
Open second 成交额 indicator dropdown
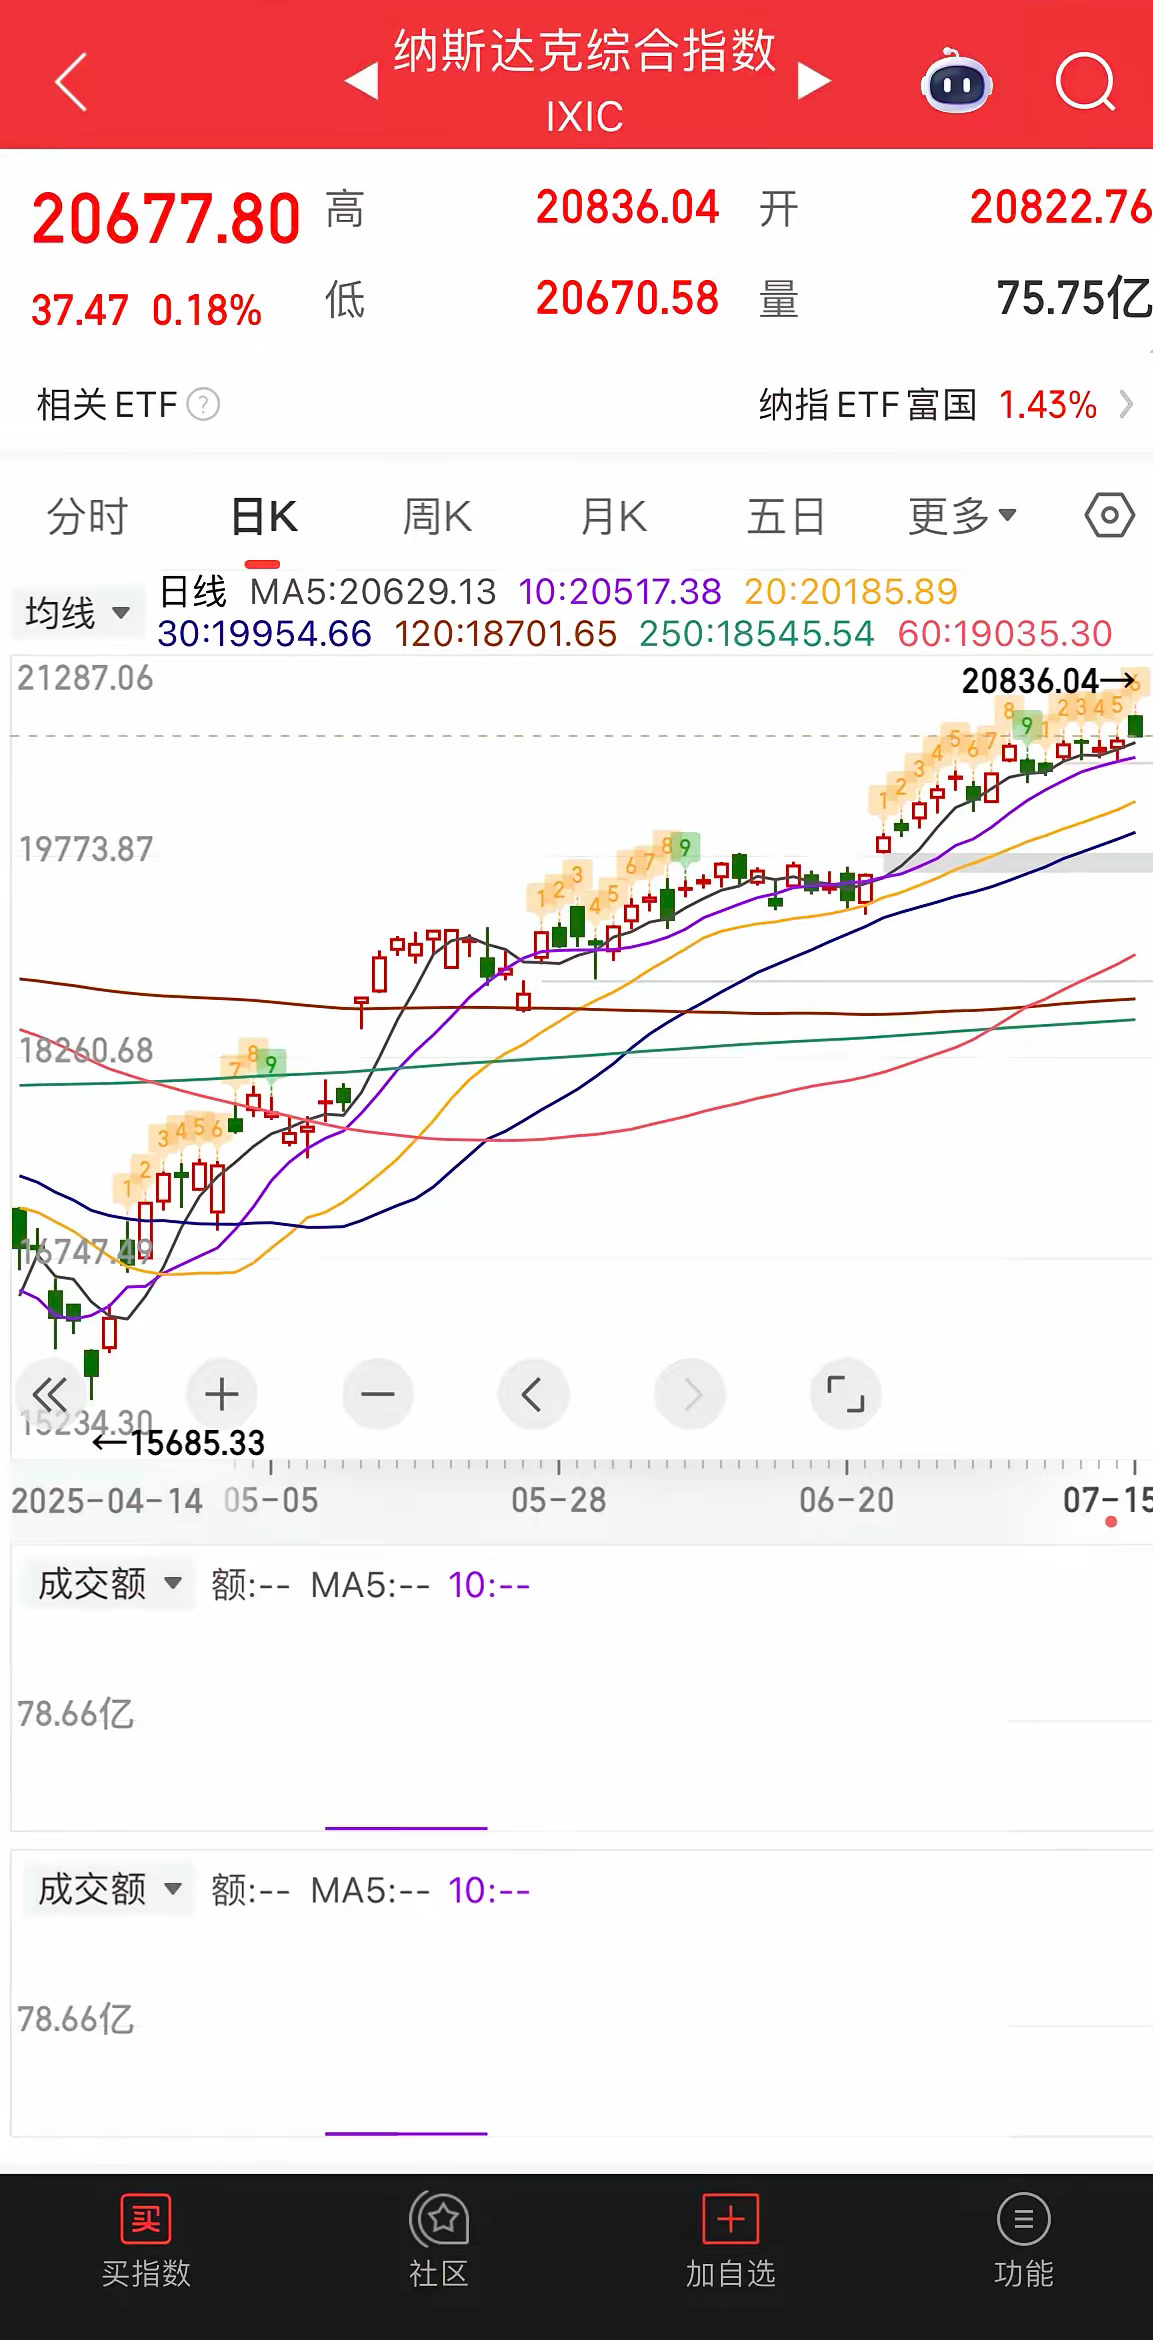(110, 1890)
